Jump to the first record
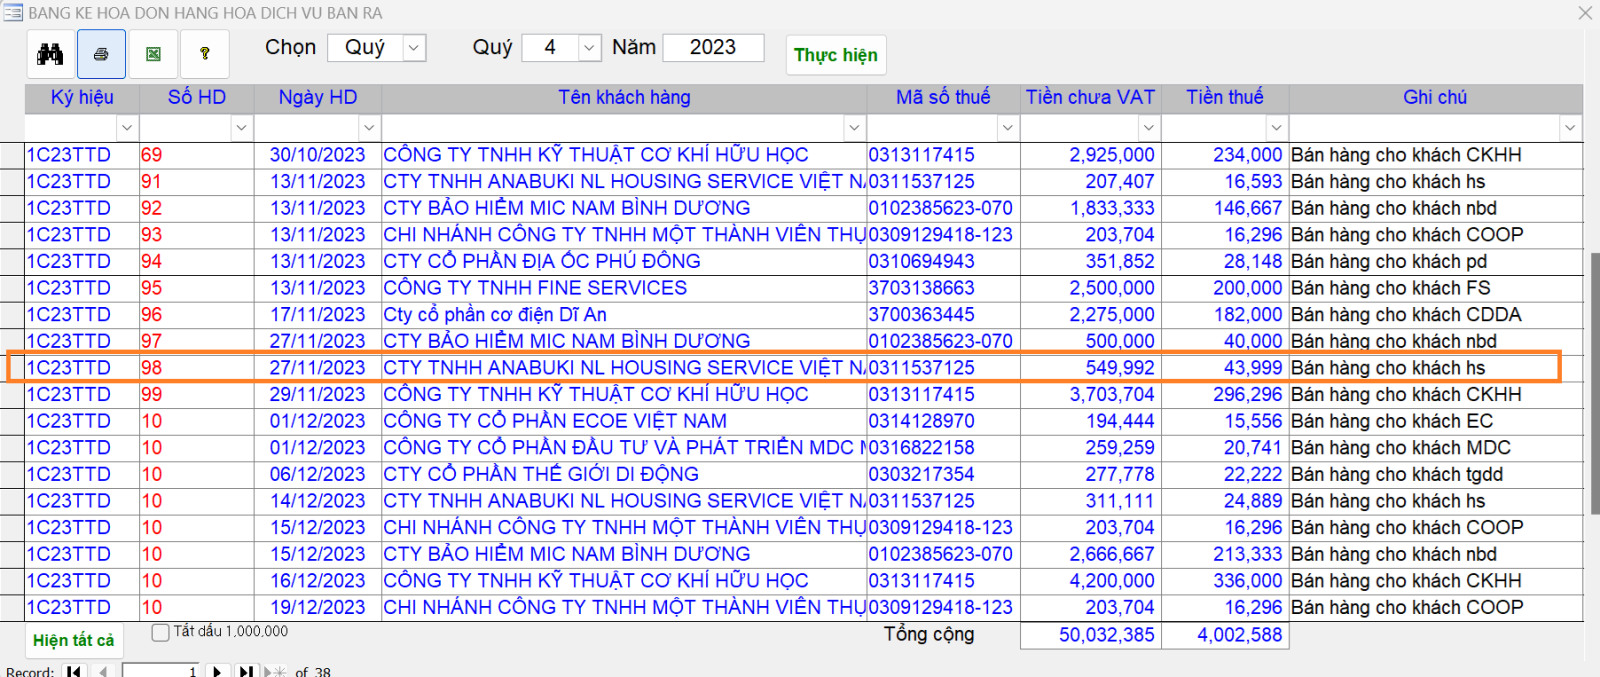Screen dimensions: 1600x677 tap(74, 670)
